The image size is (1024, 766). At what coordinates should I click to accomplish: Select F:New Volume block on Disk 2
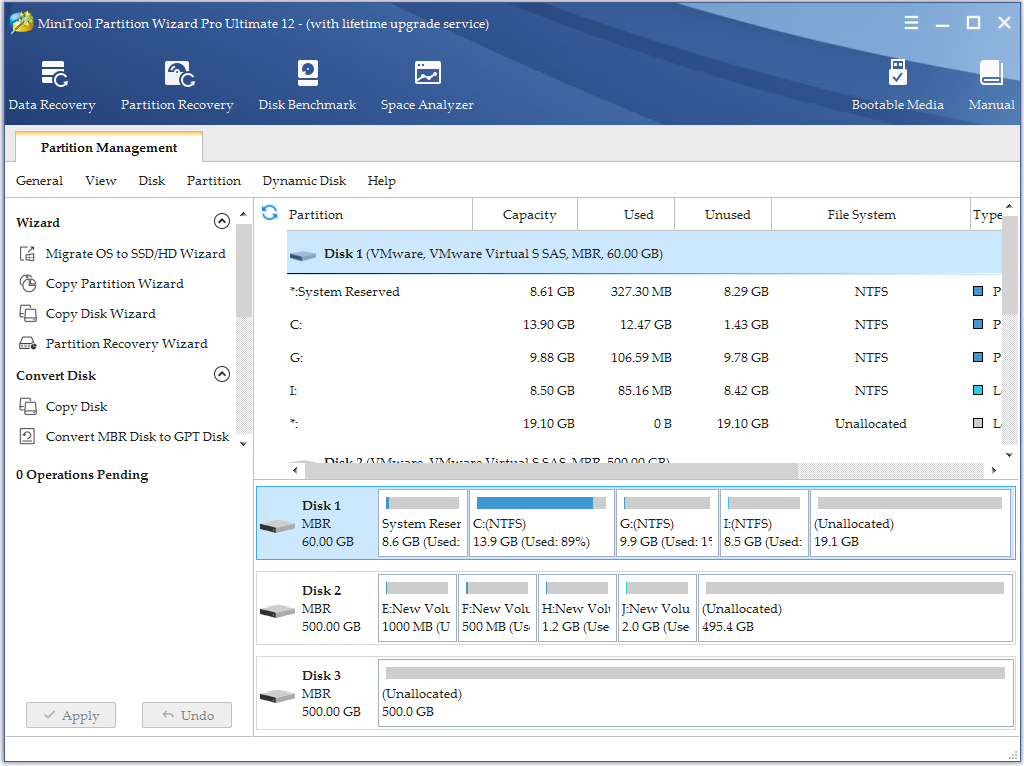[497, 608]
